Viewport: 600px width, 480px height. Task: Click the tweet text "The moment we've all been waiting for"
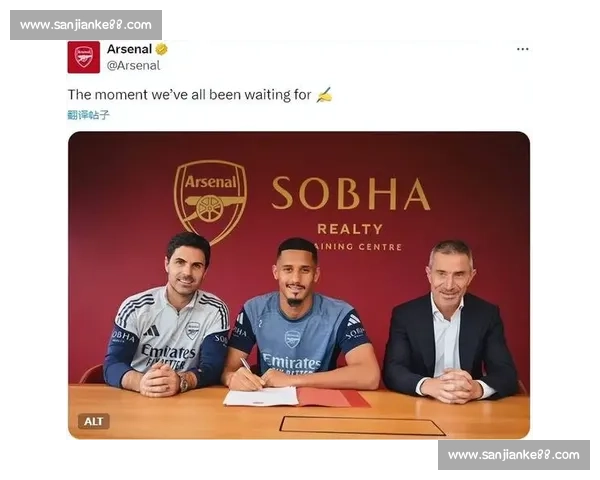pos(189,95)
